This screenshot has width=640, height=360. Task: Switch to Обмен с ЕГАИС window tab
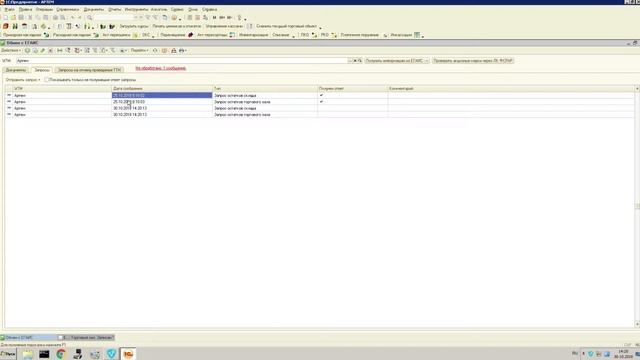click(29, 338)
